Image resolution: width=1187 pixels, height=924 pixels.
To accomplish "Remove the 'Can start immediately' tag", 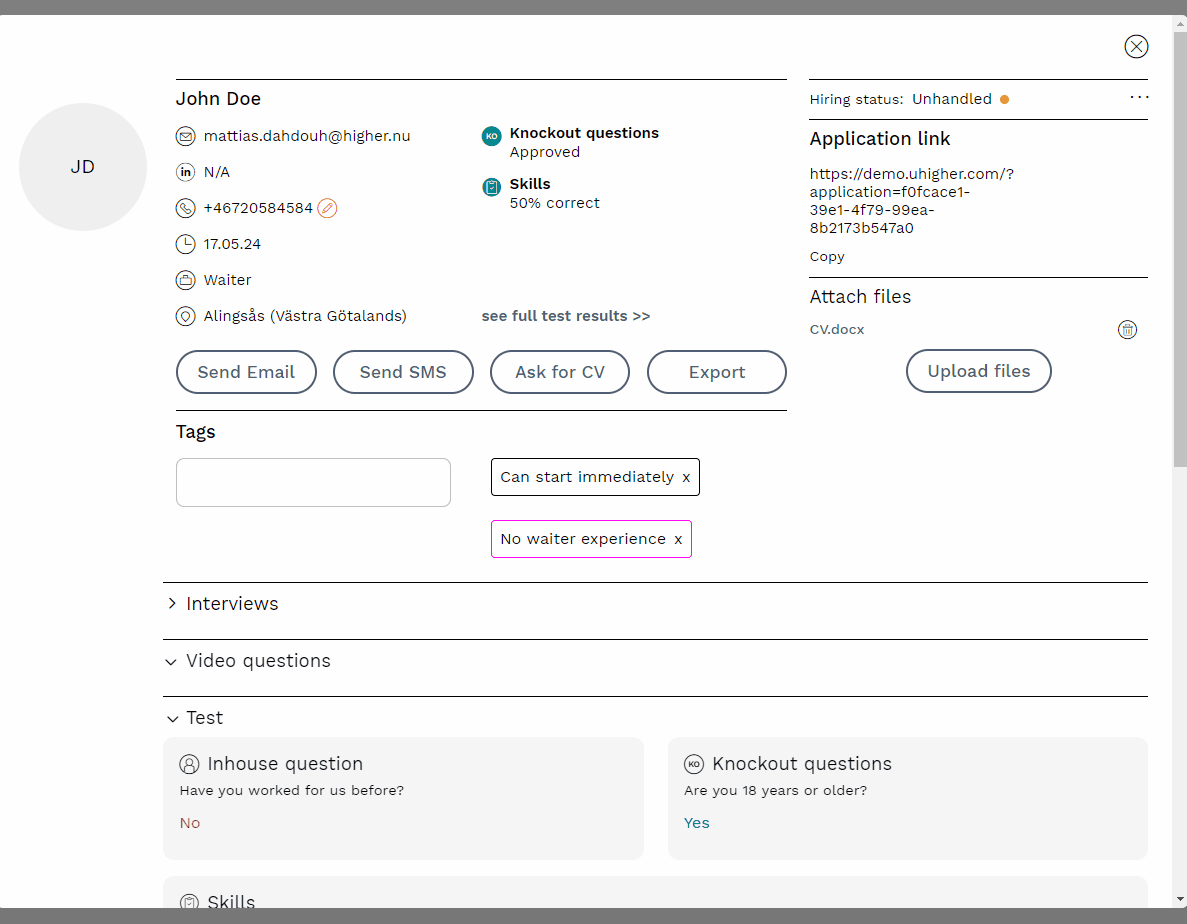I will click(686, 478).
